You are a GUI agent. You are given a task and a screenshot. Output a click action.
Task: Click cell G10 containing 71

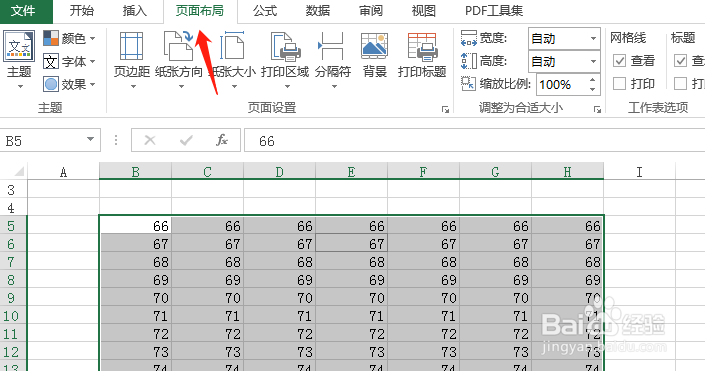(x=495, y=316)
